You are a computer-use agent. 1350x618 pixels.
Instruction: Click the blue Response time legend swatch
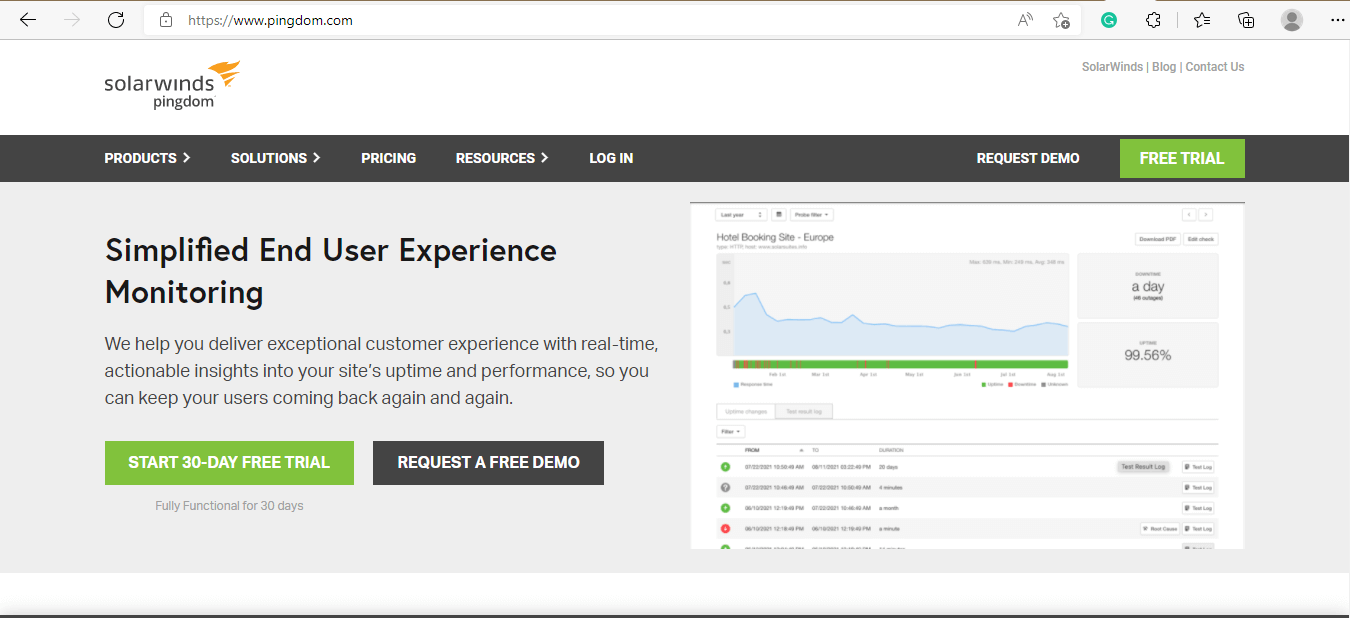coord(736,384)
